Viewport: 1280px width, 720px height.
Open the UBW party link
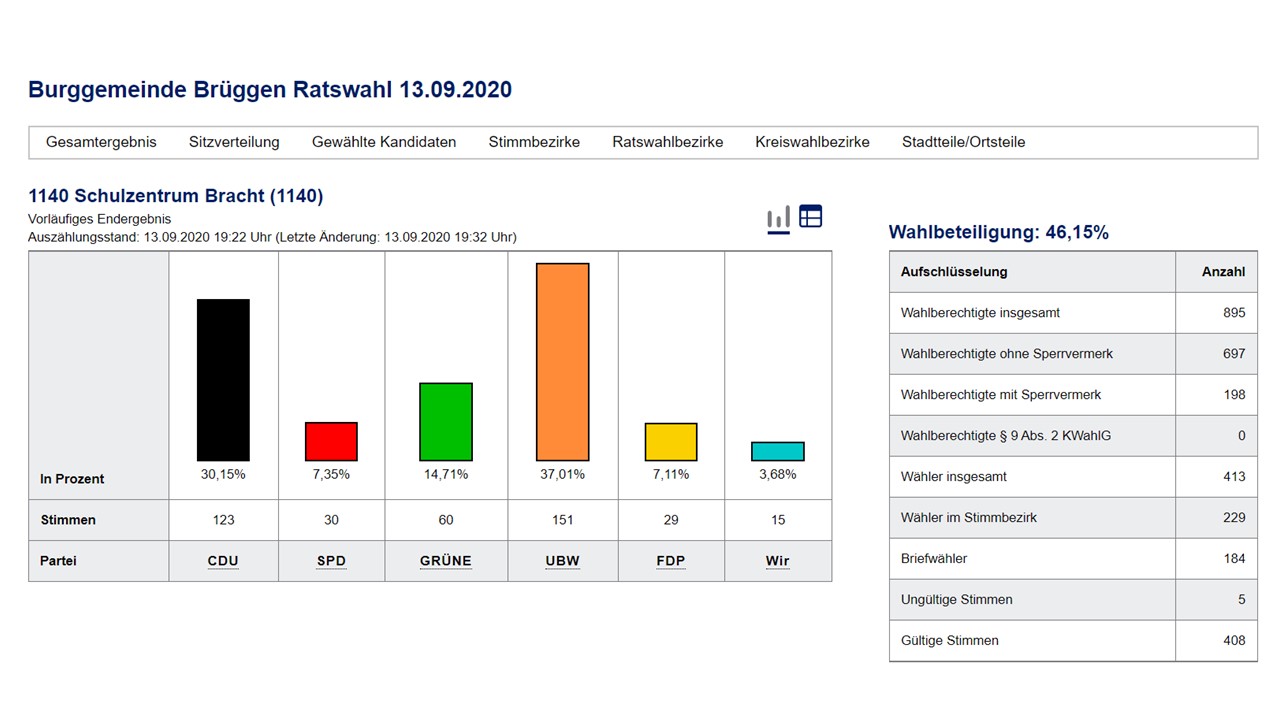click(562, 561)
